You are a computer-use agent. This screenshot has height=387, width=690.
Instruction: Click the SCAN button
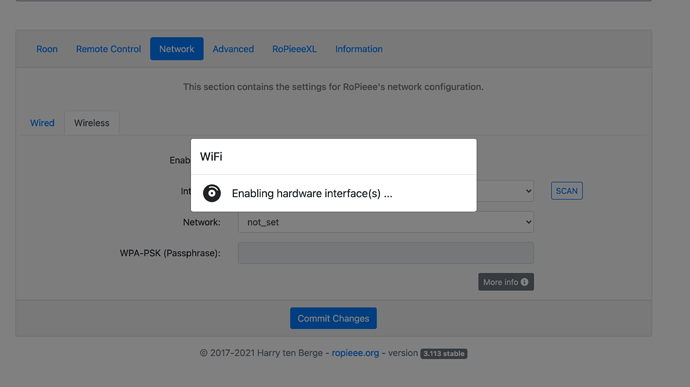point(566,191)
